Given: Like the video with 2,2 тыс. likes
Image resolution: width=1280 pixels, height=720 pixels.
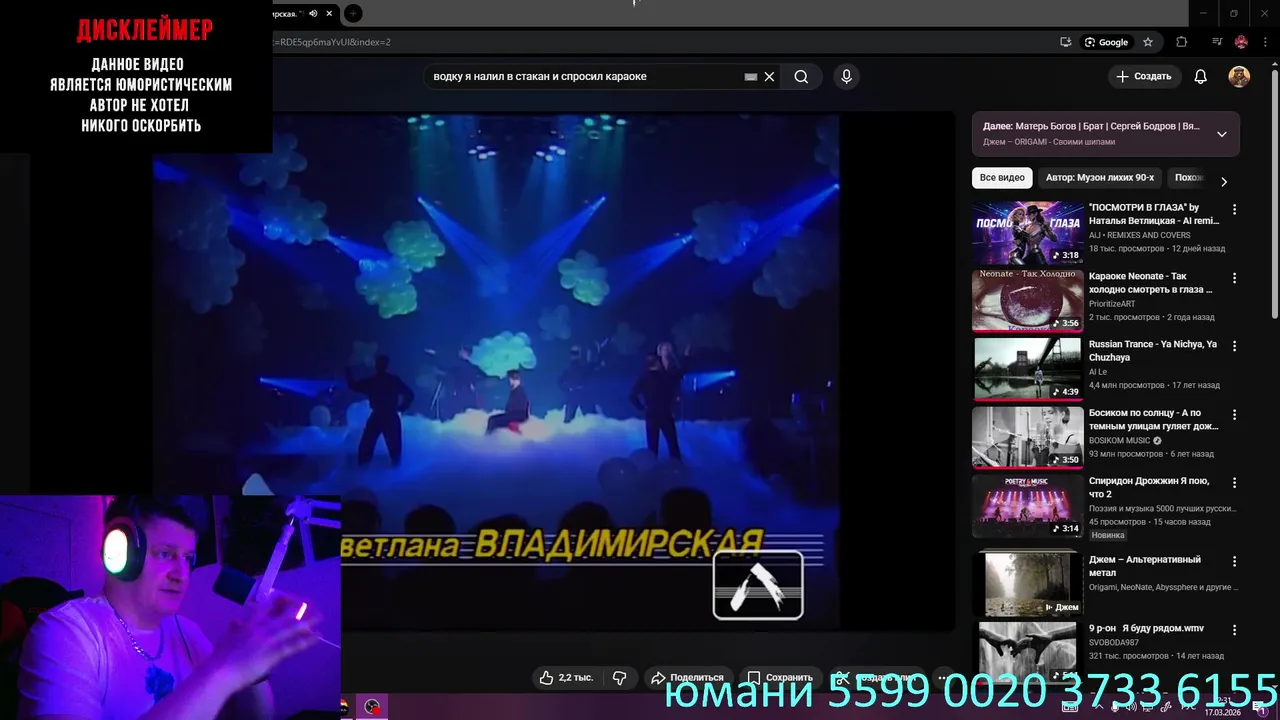Looking at the screenshot, I should pyautogui.click(x=566, y=677).
